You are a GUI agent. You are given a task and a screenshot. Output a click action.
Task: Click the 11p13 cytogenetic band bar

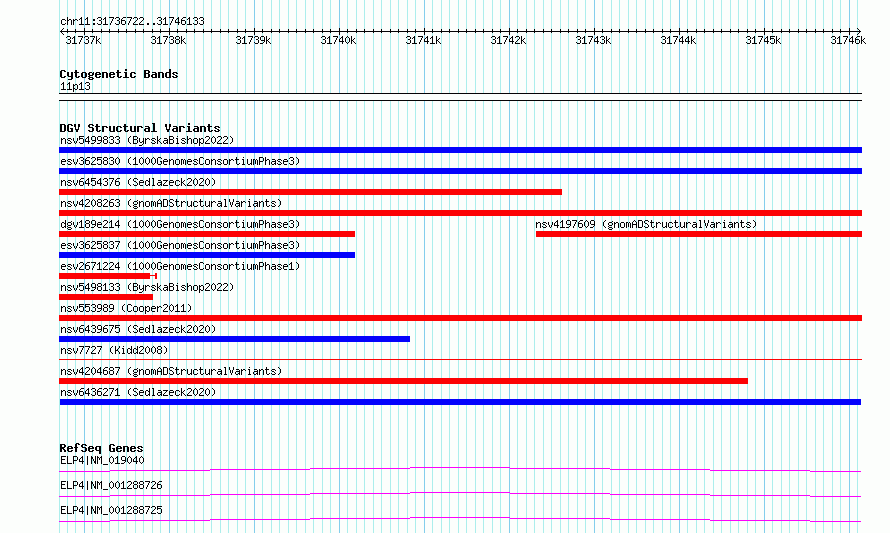460,97
